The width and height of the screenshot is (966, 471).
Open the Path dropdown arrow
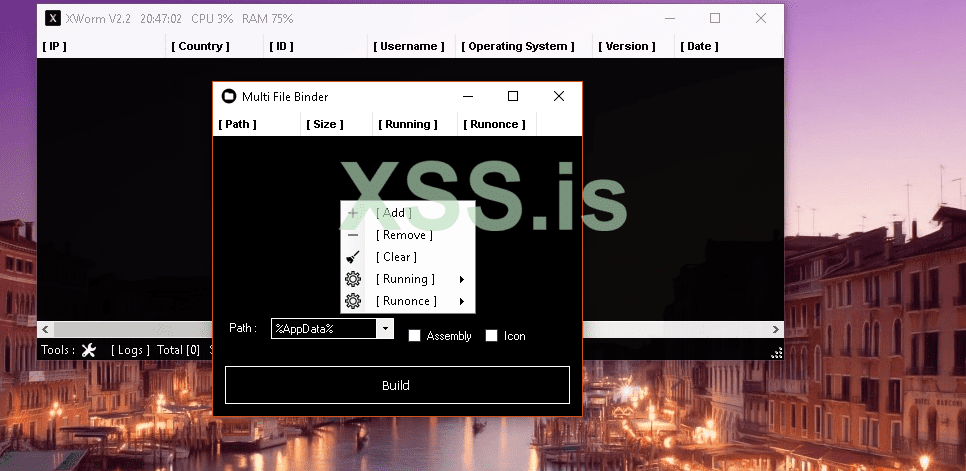coord(385,328)
